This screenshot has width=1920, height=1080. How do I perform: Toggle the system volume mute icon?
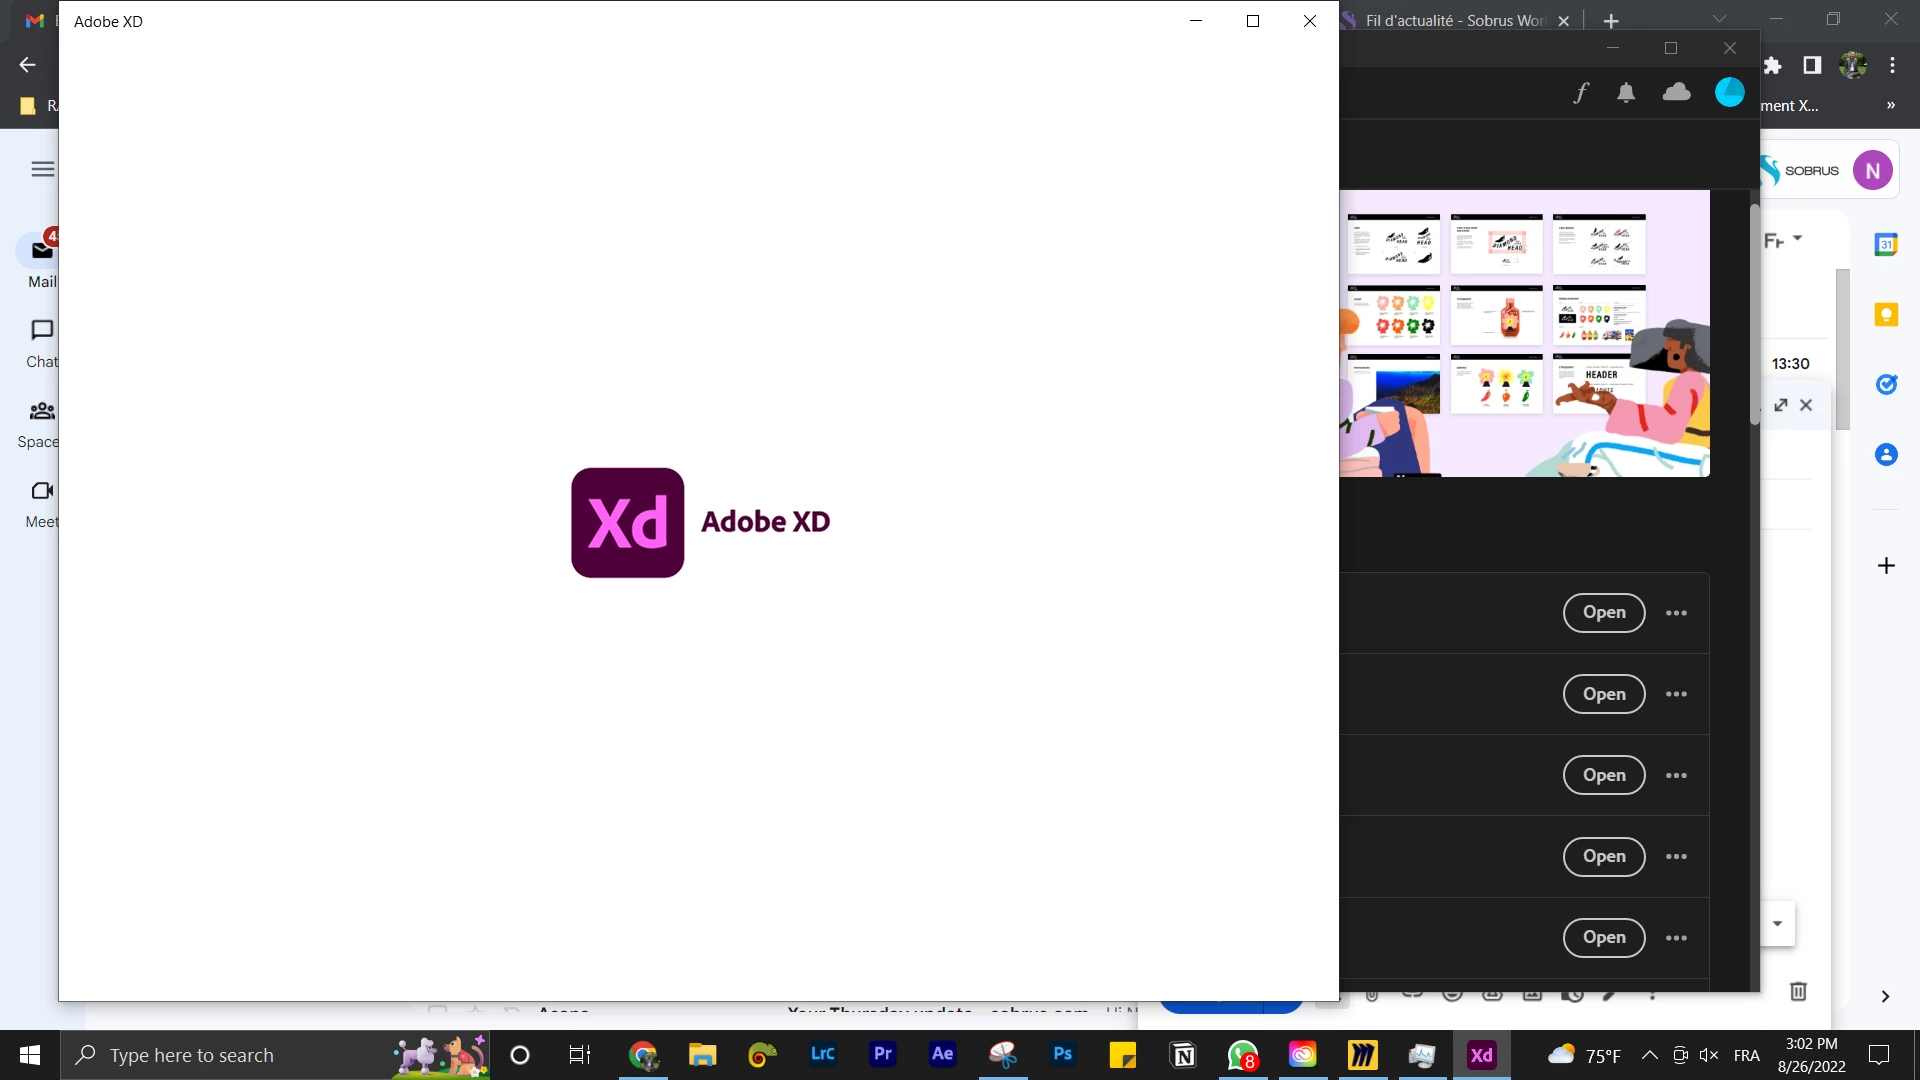pos(1709,1055)
